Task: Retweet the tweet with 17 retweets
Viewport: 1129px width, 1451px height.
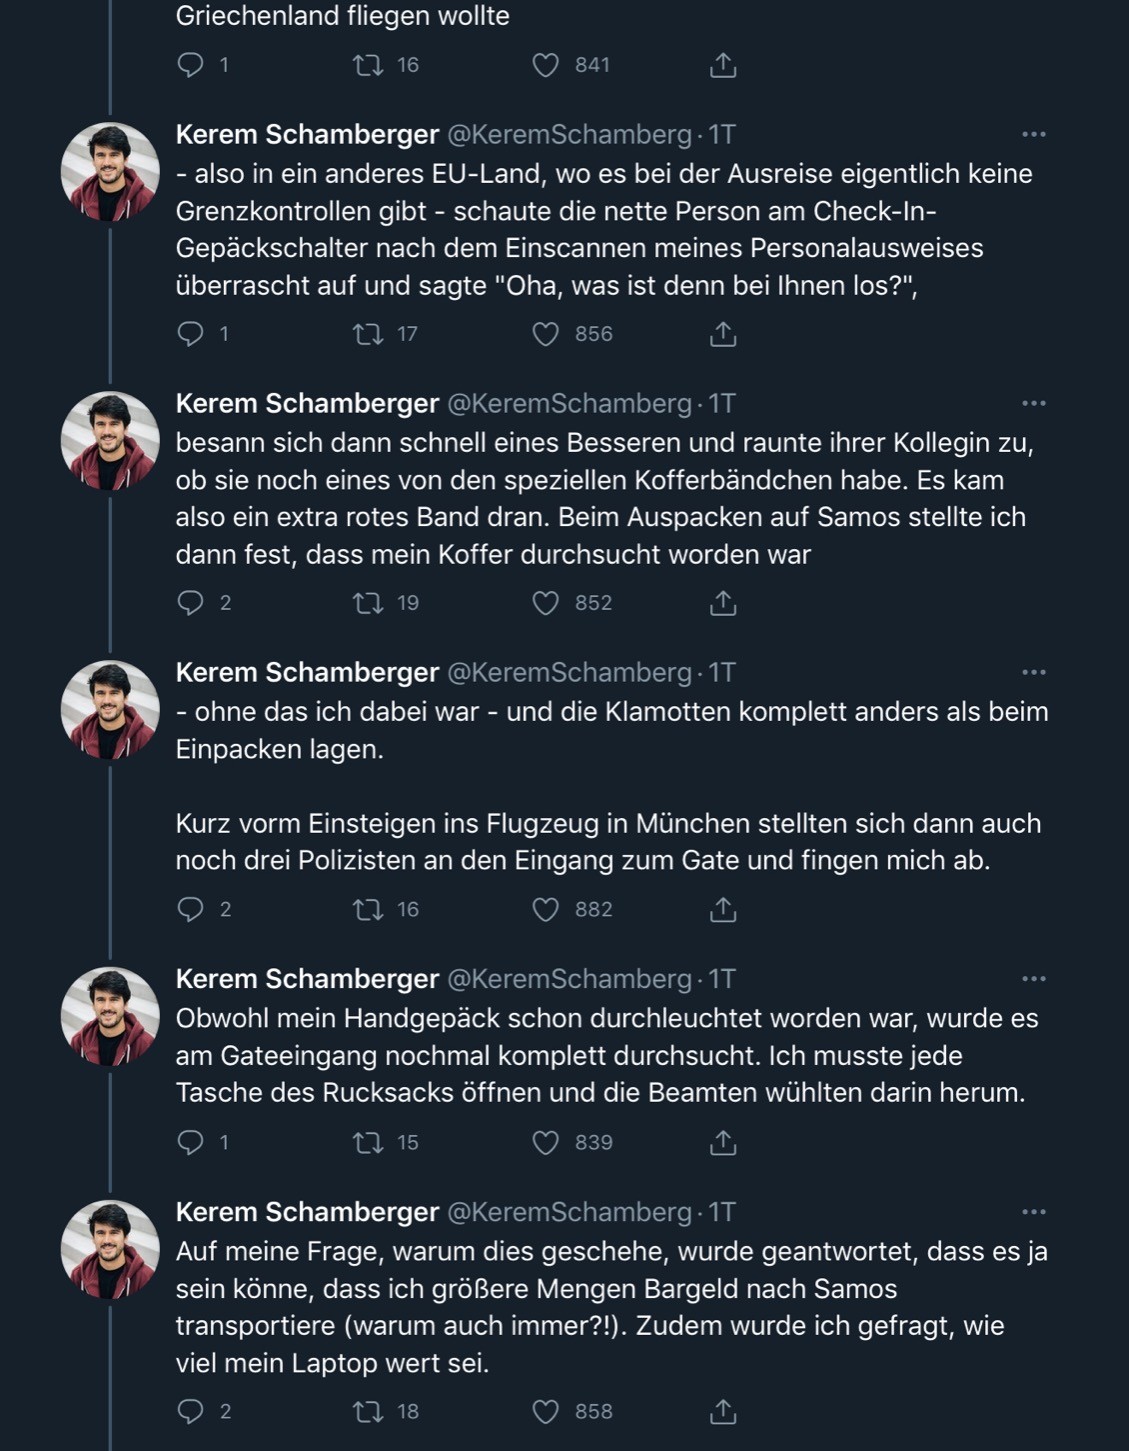Action: tap(368, 334)
